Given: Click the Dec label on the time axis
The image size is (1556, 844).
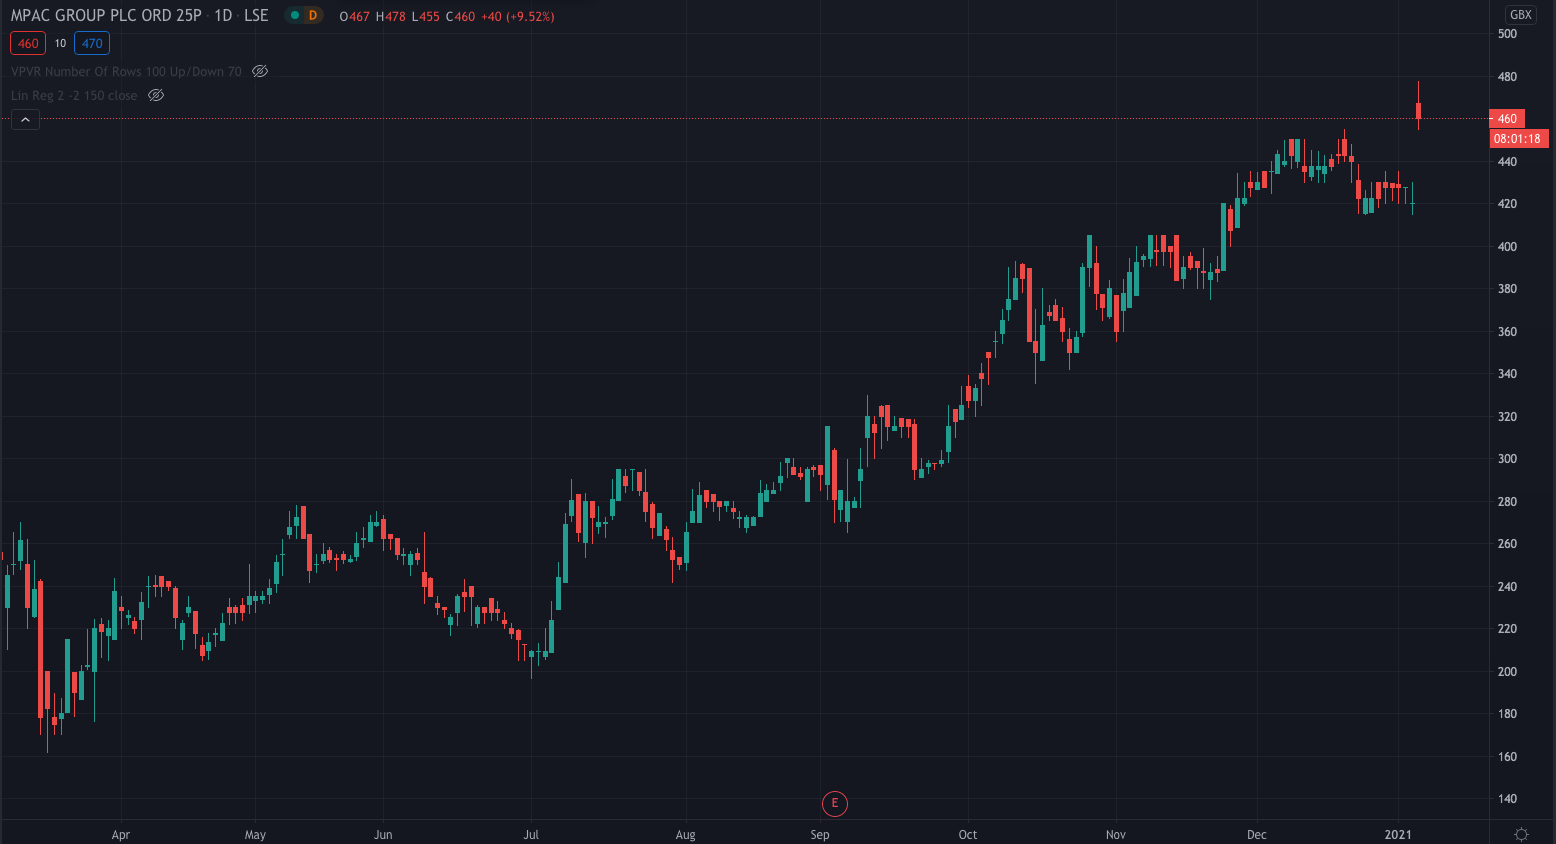Looking at the screenshot, I should click(x=1256, y=834).
